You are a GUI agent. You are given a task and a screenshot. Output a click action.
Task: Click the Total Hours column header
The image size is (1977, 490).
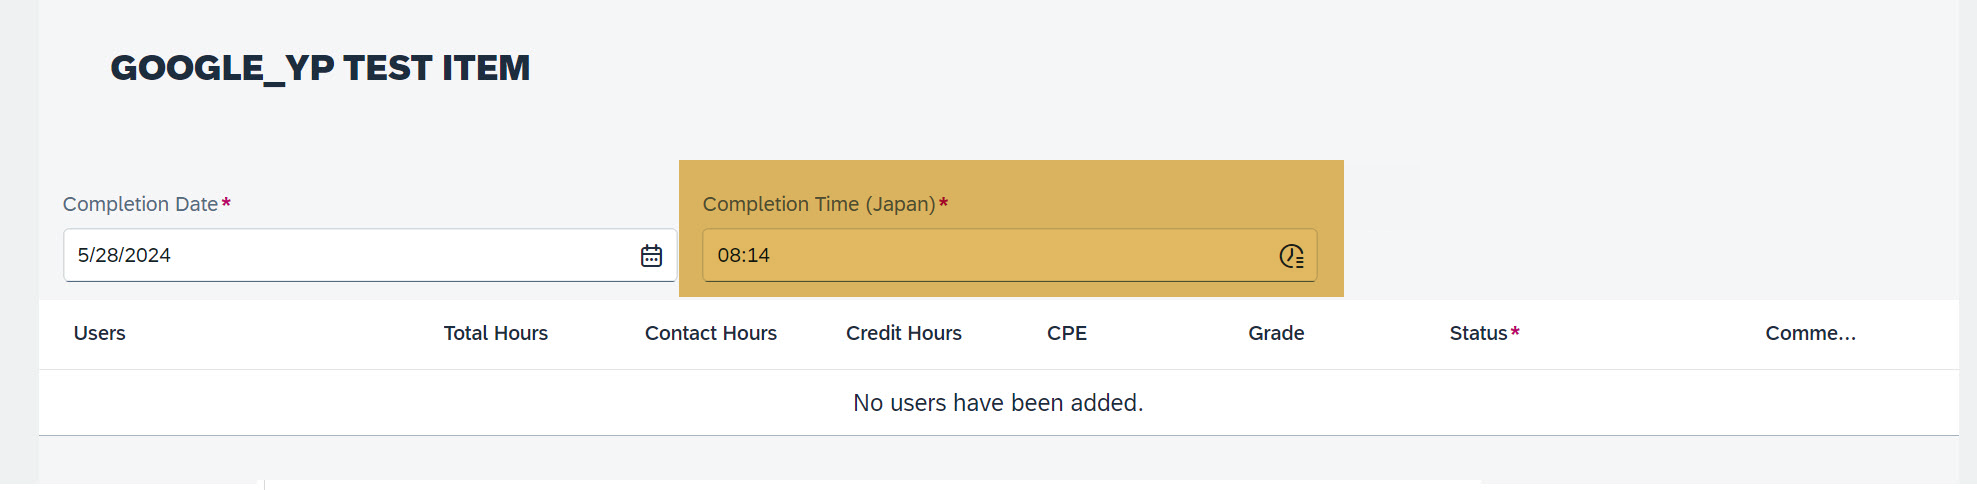[x=496, y=333]
